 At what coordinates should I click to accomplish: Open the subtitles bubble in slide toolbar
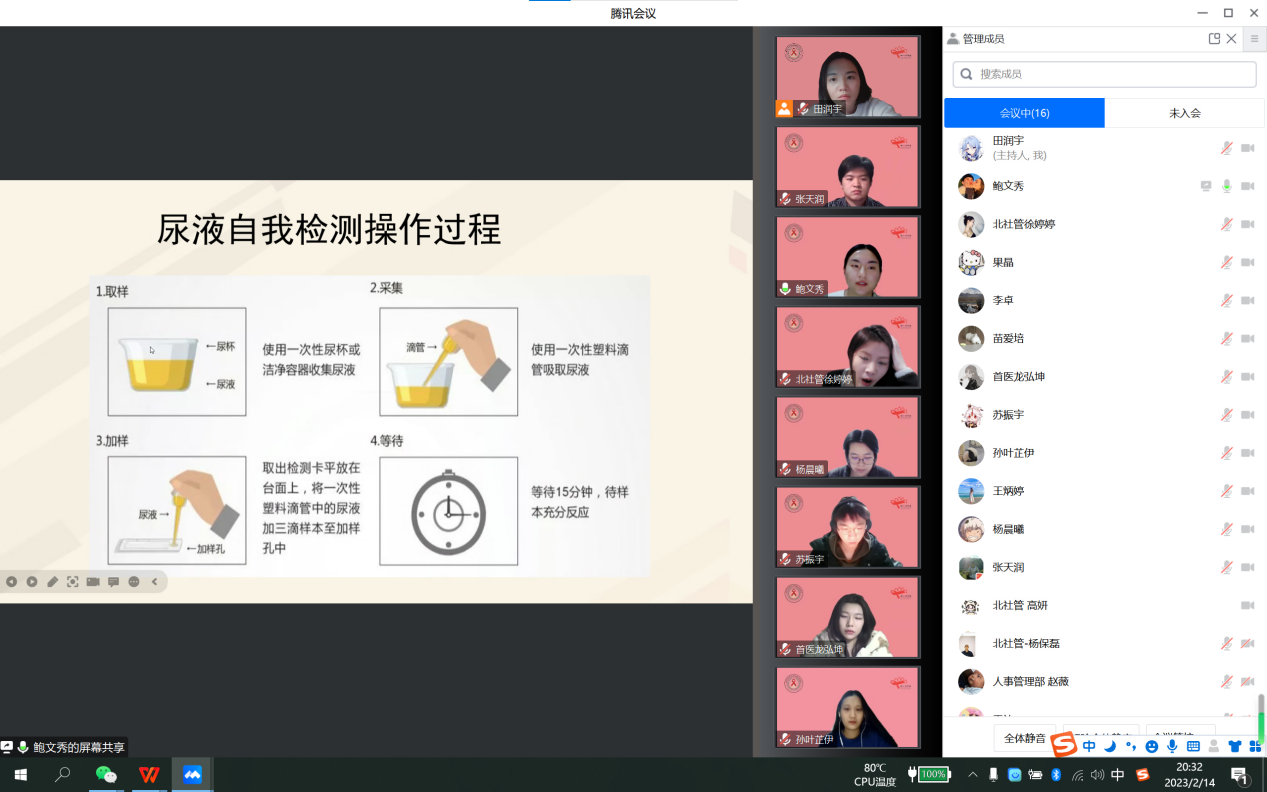pos(113,582)
